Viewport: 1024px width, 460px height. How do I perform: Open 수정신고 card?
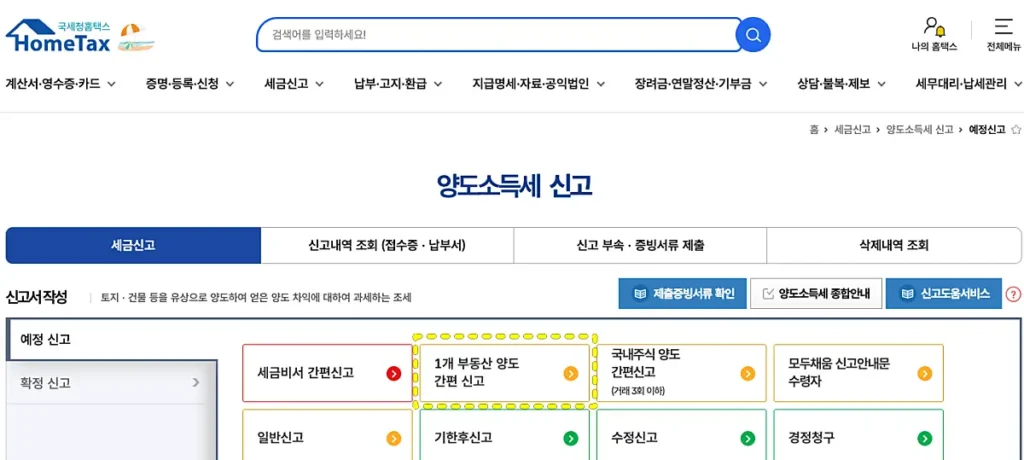pyautogui.click(x=682, y=435)
